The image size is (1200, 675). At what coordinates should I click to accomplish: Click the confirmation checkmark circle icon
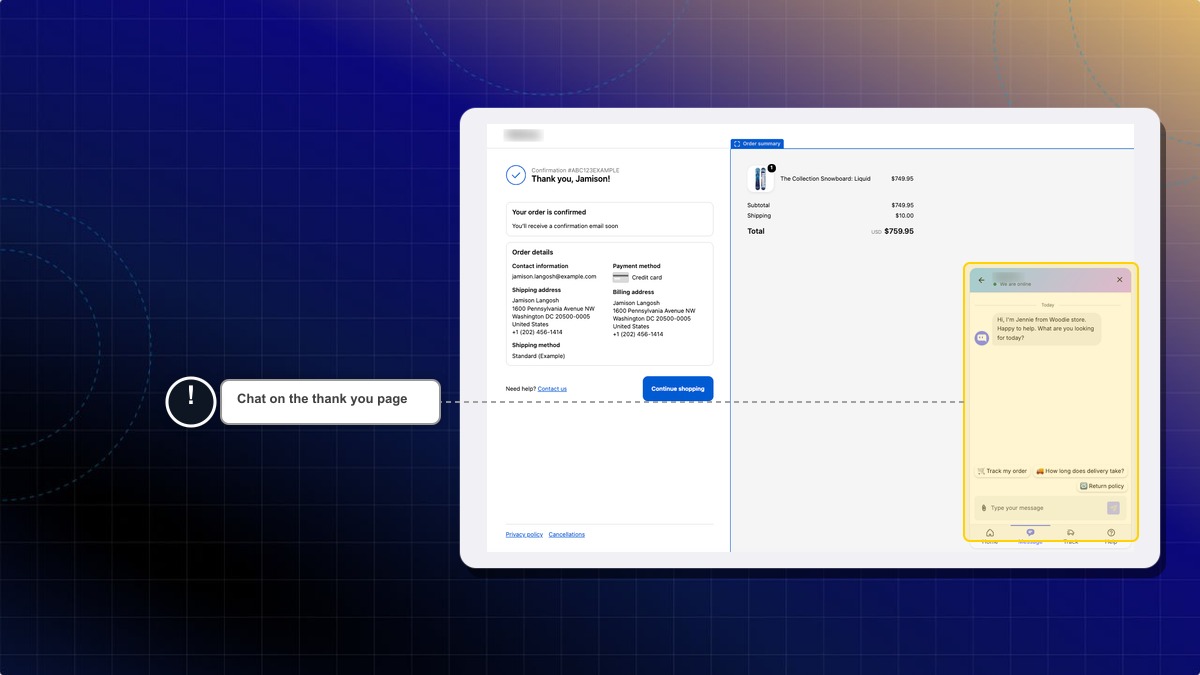tap(516, 175)
